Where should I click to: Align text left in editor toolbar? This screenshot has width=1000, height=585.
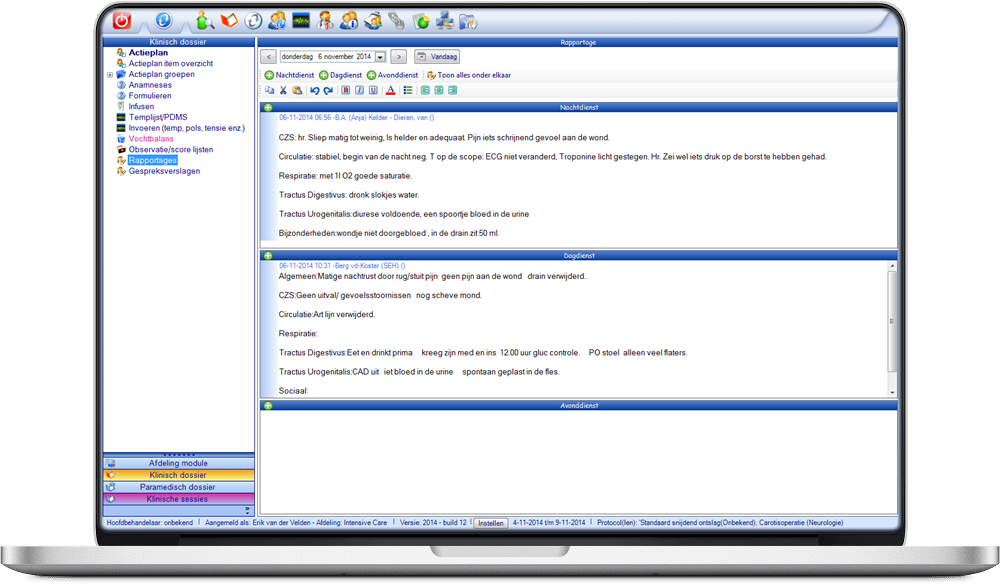(425, 91)
